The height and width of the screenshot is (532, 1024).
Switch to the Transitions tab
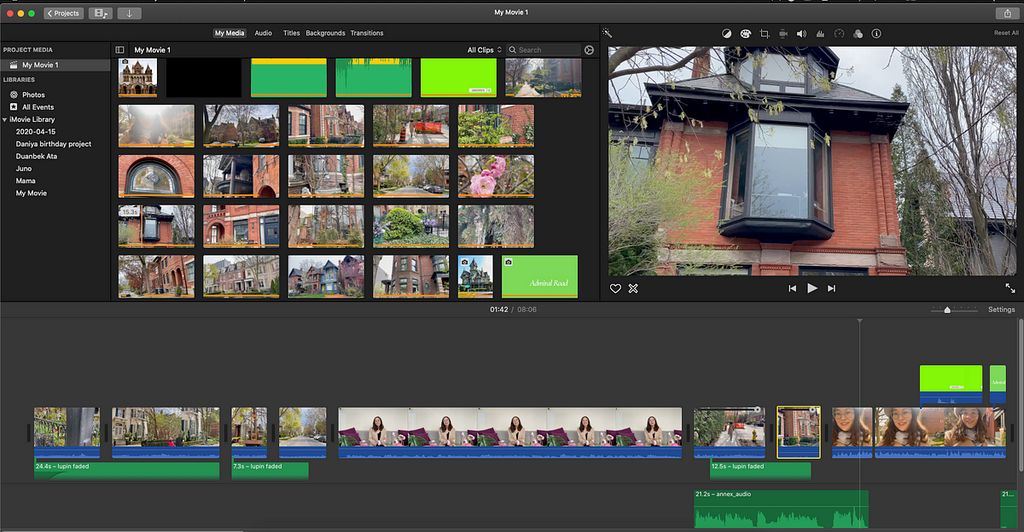[x=367, y=33]
